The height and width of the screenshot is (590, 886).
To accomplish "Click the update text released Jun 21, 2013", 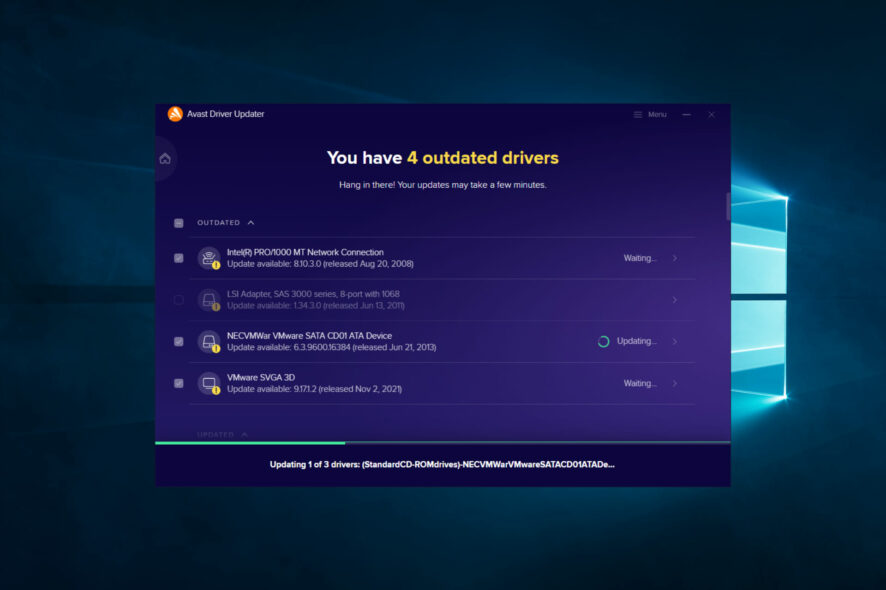I will pos(332,348).
